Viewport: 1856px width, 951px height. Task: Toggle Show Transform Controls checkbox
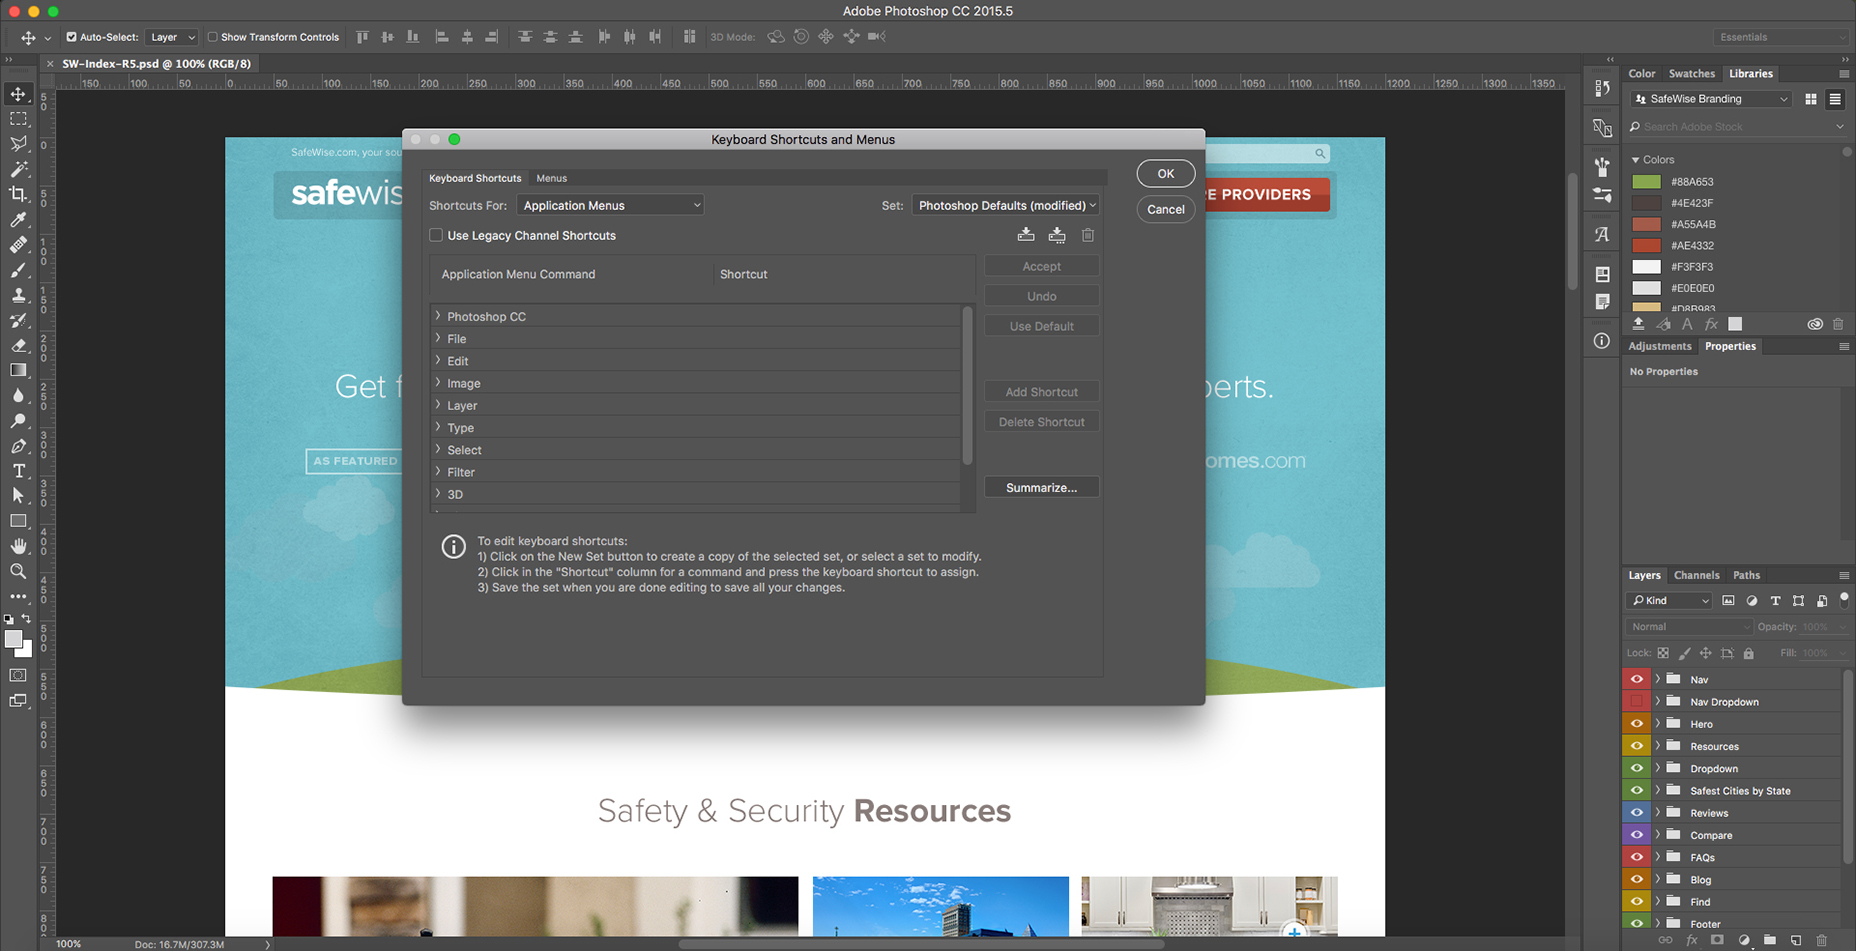[x=212, y=37]
